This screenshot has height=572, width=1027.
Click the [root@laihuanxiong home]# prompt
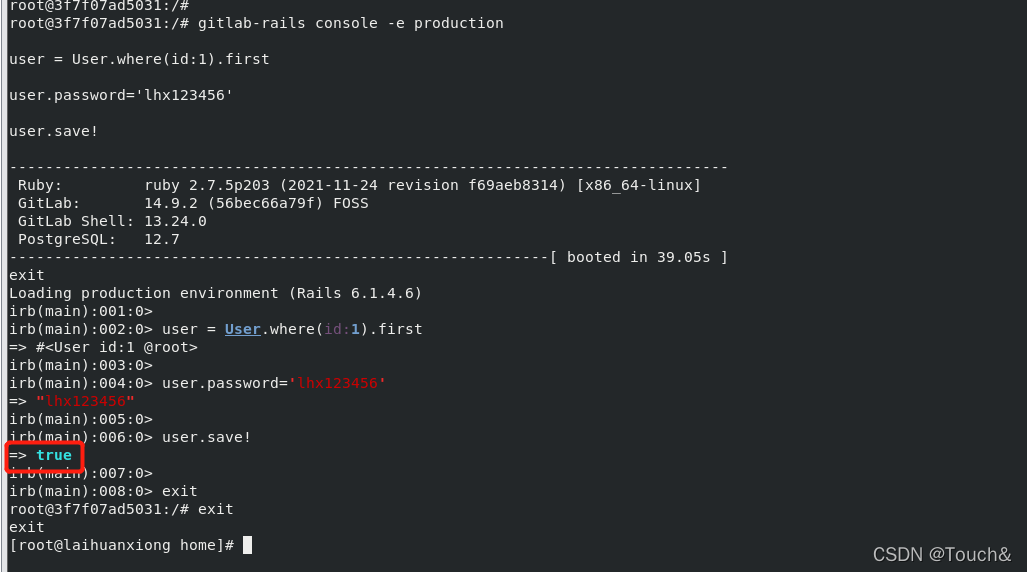pos(121,545)
